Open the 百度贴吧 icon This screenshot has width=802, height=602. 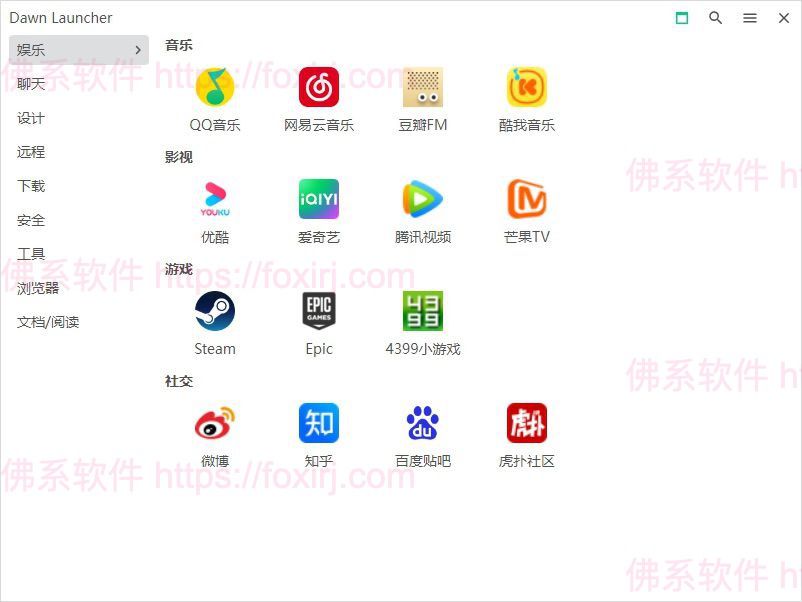[423, 424]
